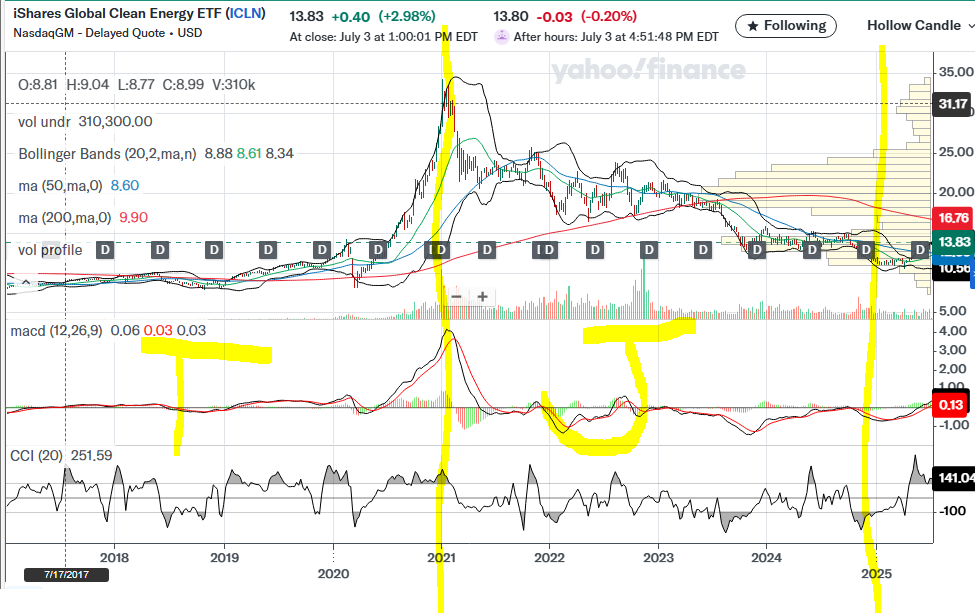The width and height of the screenshot is (975, 613).
Task: Click the I D event marker near 2021
Action: [435, 250]
